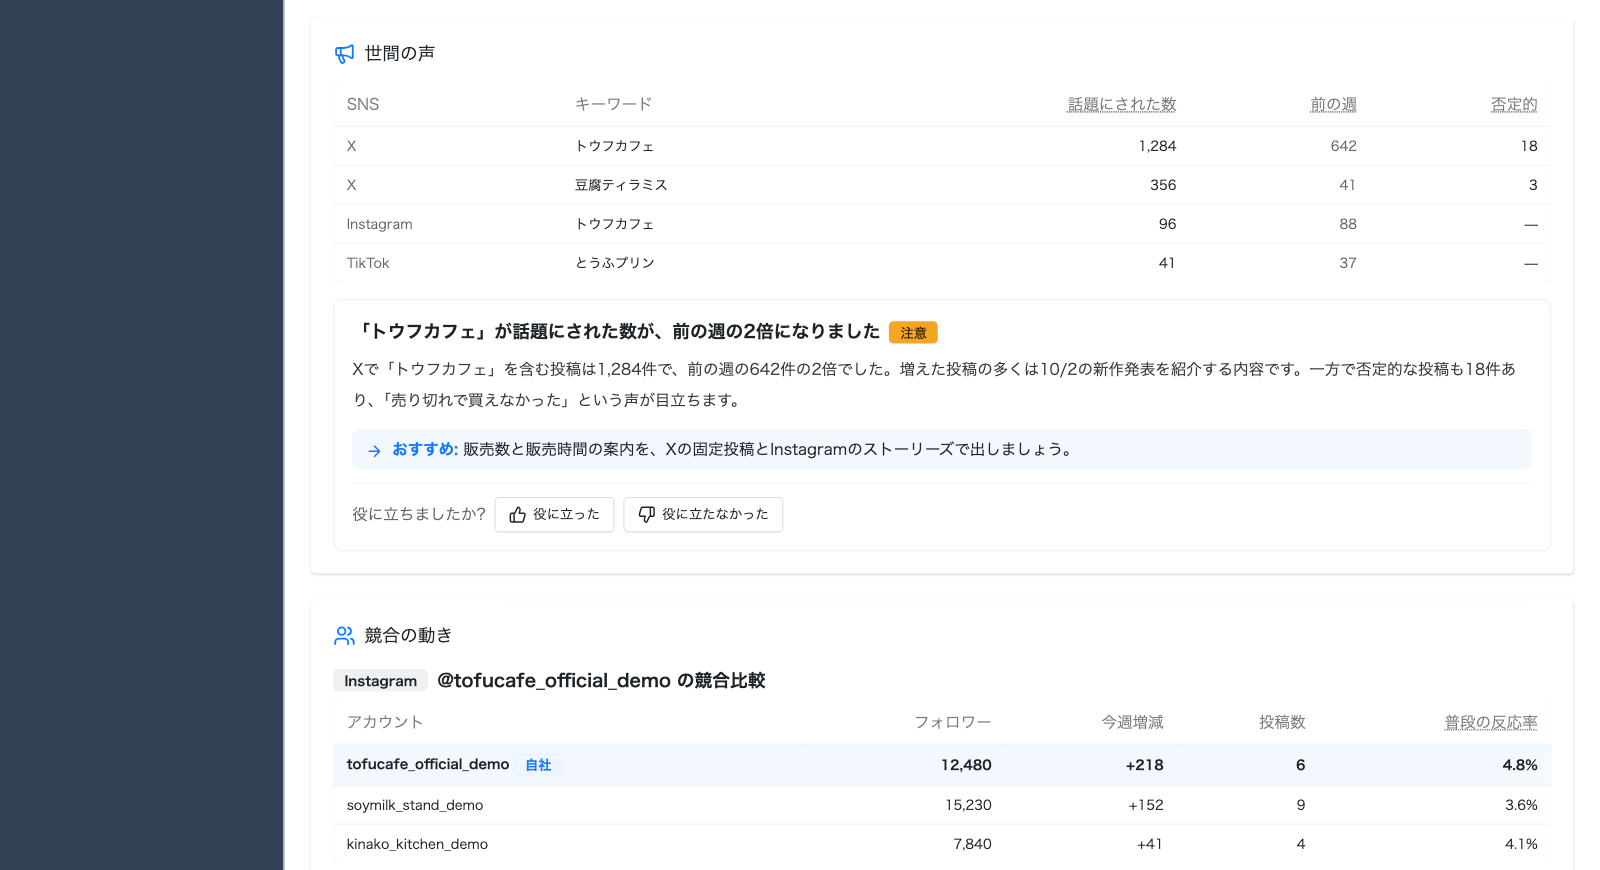Viewport: 1600px width, 870px height.
Task: Click the value 642 in 前の週 column
Action: pyautogui.click(x=1343, y=146)
